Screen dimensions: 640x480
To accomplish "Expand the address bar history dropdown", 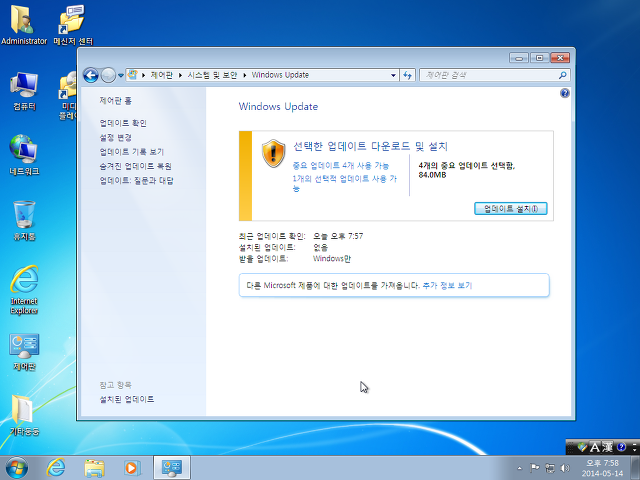I will coord(393,75).
